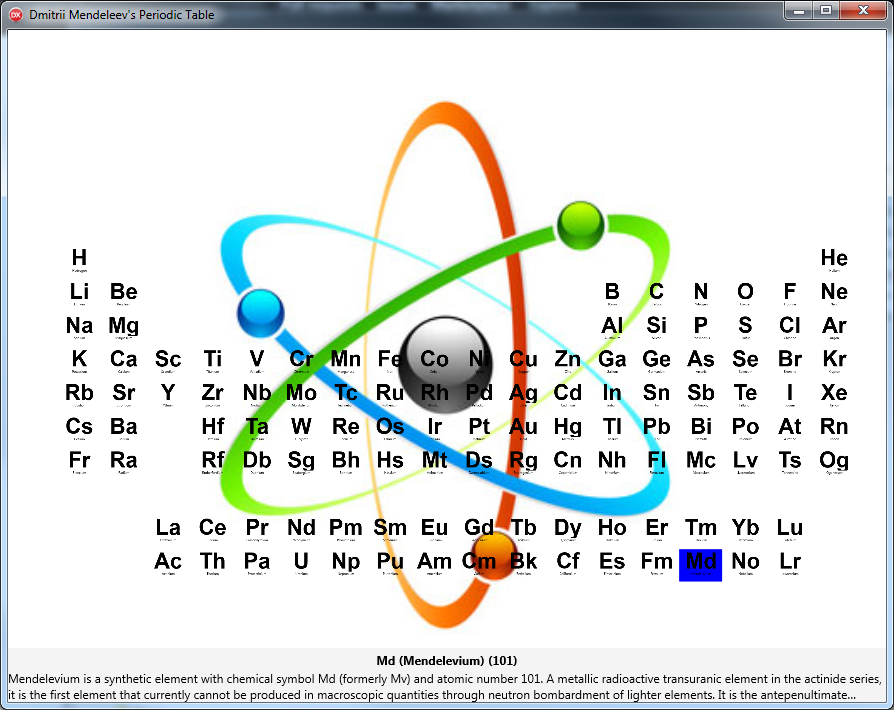This screenshot has width=894, height=710.
Task: Pick the Ag element
Action: coord(523,394)
